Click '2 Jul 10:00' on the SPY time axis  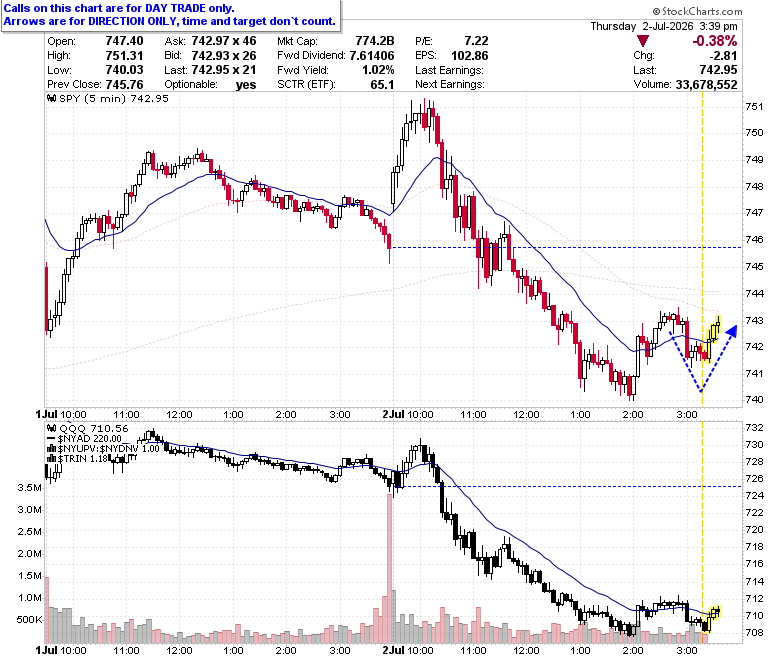coord(408,414)
